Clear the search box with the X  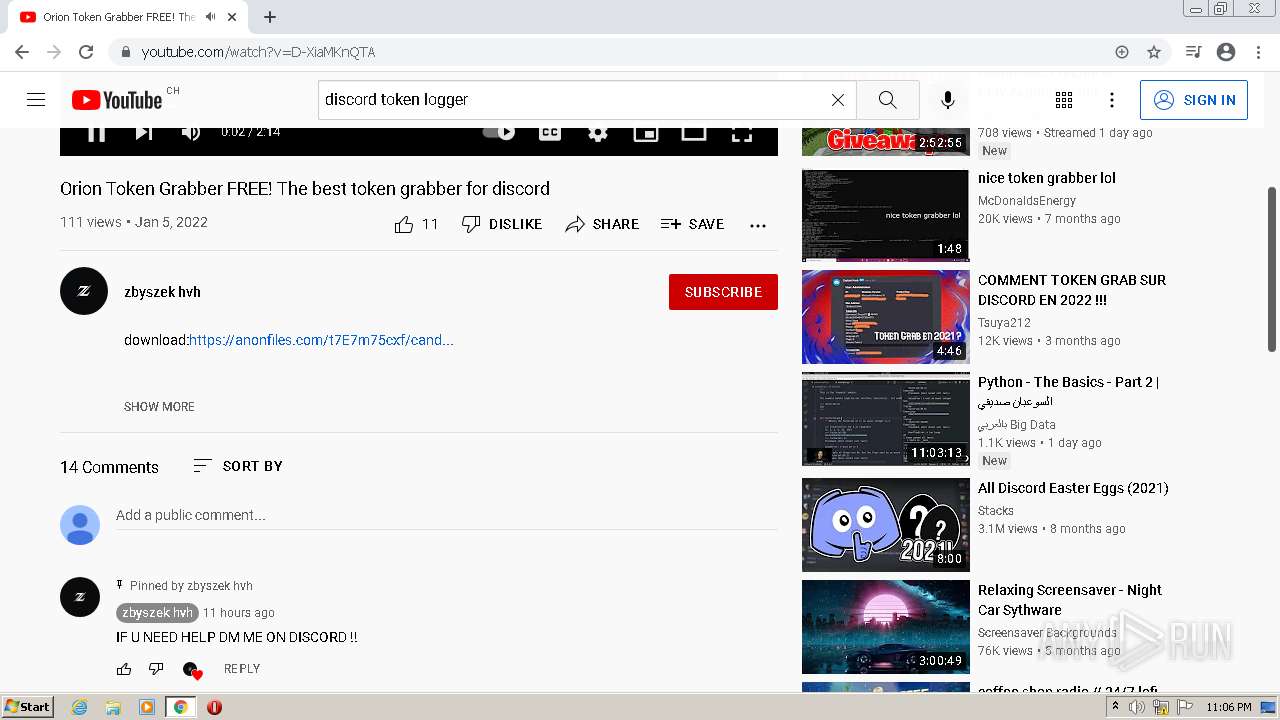tap(838, 100)
